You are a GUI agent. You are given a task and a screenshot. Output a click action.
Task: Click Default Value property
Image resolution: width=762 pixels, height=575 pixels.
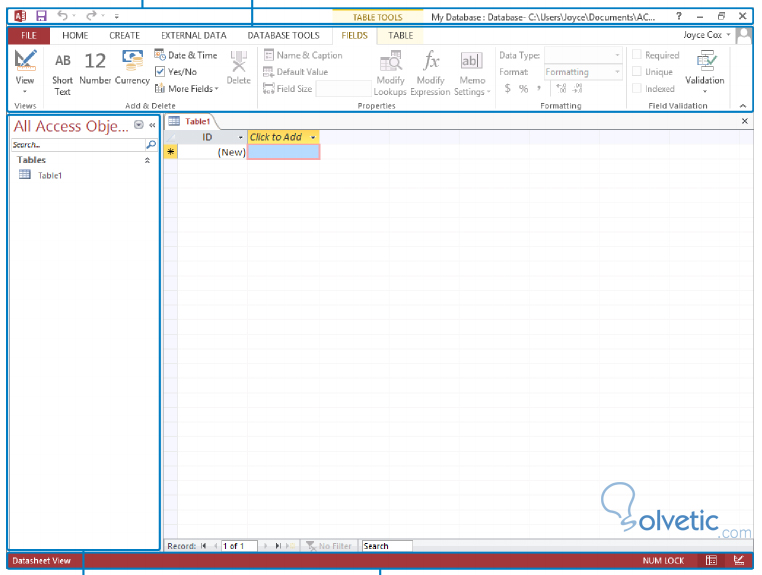pos(296,71)
